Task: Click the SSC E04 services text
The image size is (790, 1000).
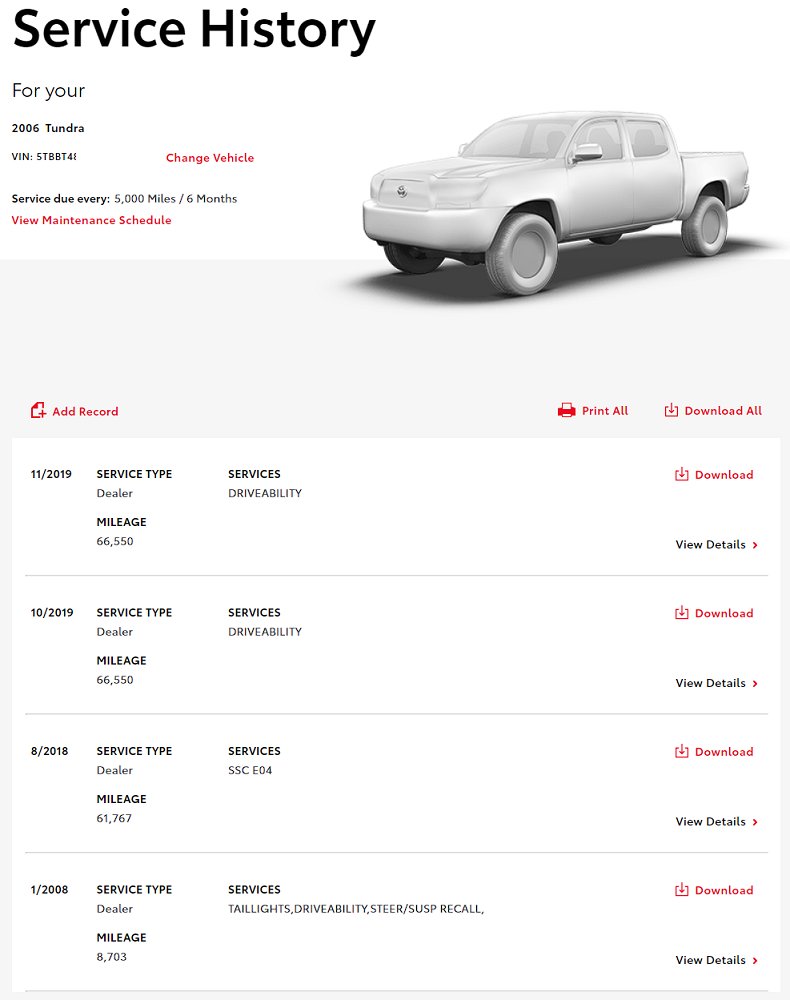Action: tap(250, 770)
